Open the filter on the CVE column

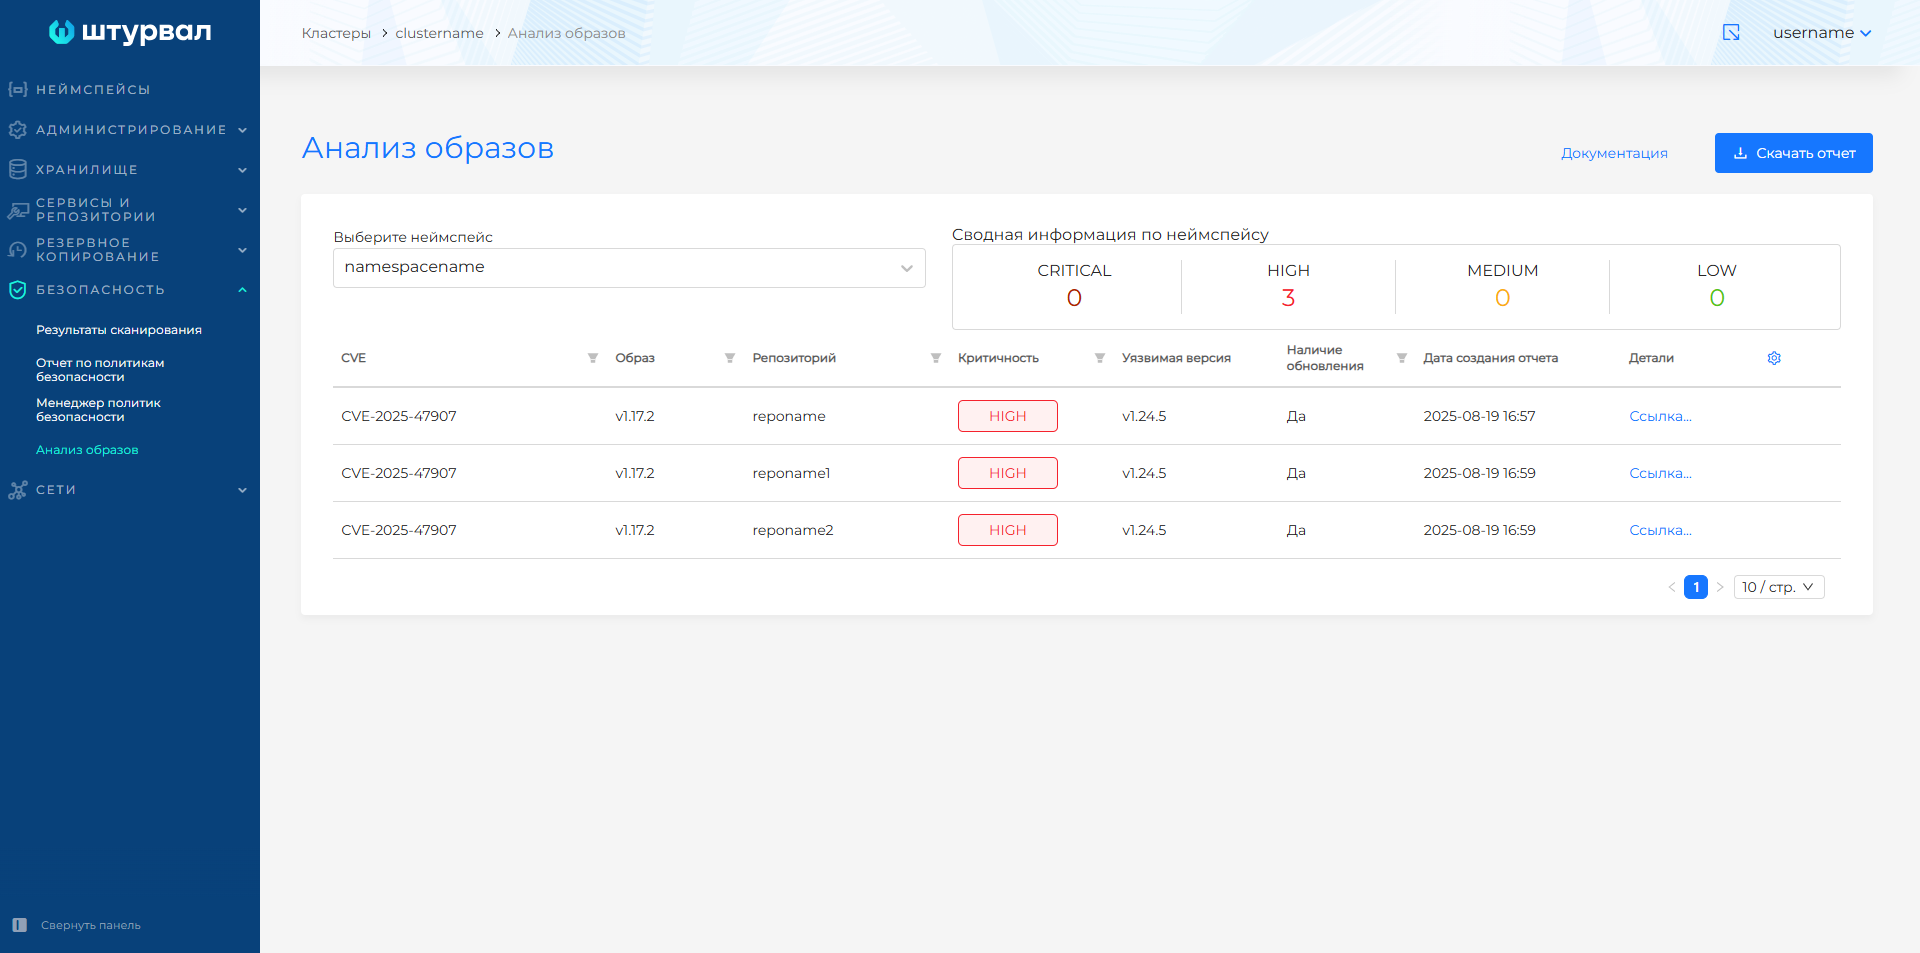tap(592, 358)
